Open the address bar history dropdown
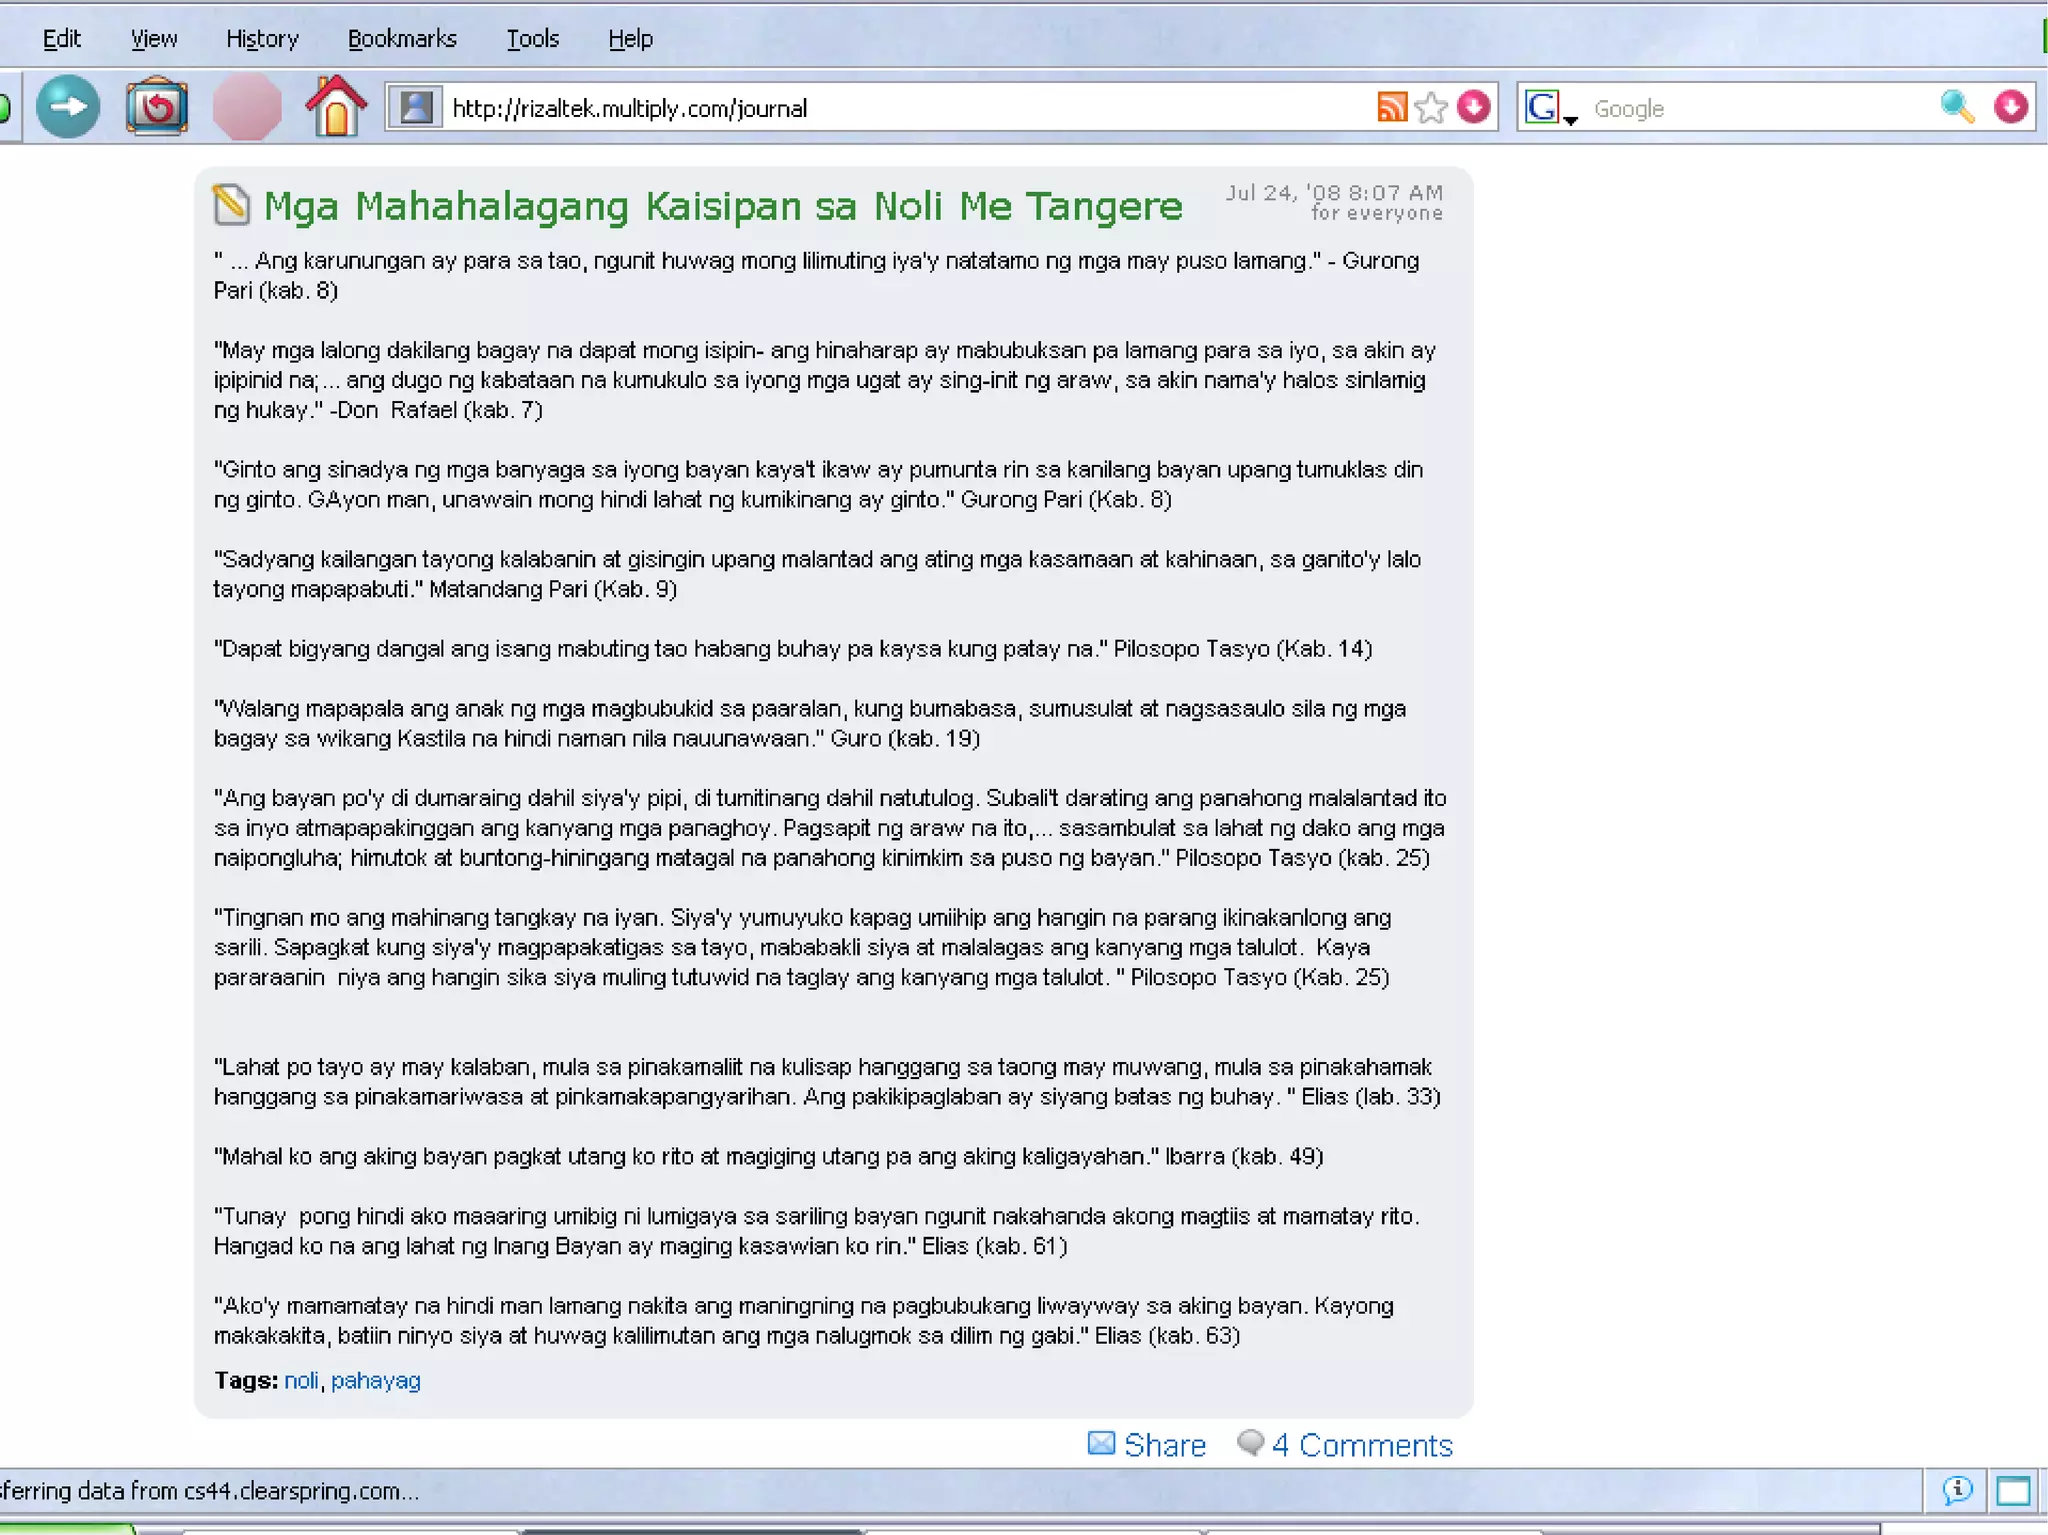This screenshot has height=1535, width=2048. pyautogui.click(x=1473, y=107)
